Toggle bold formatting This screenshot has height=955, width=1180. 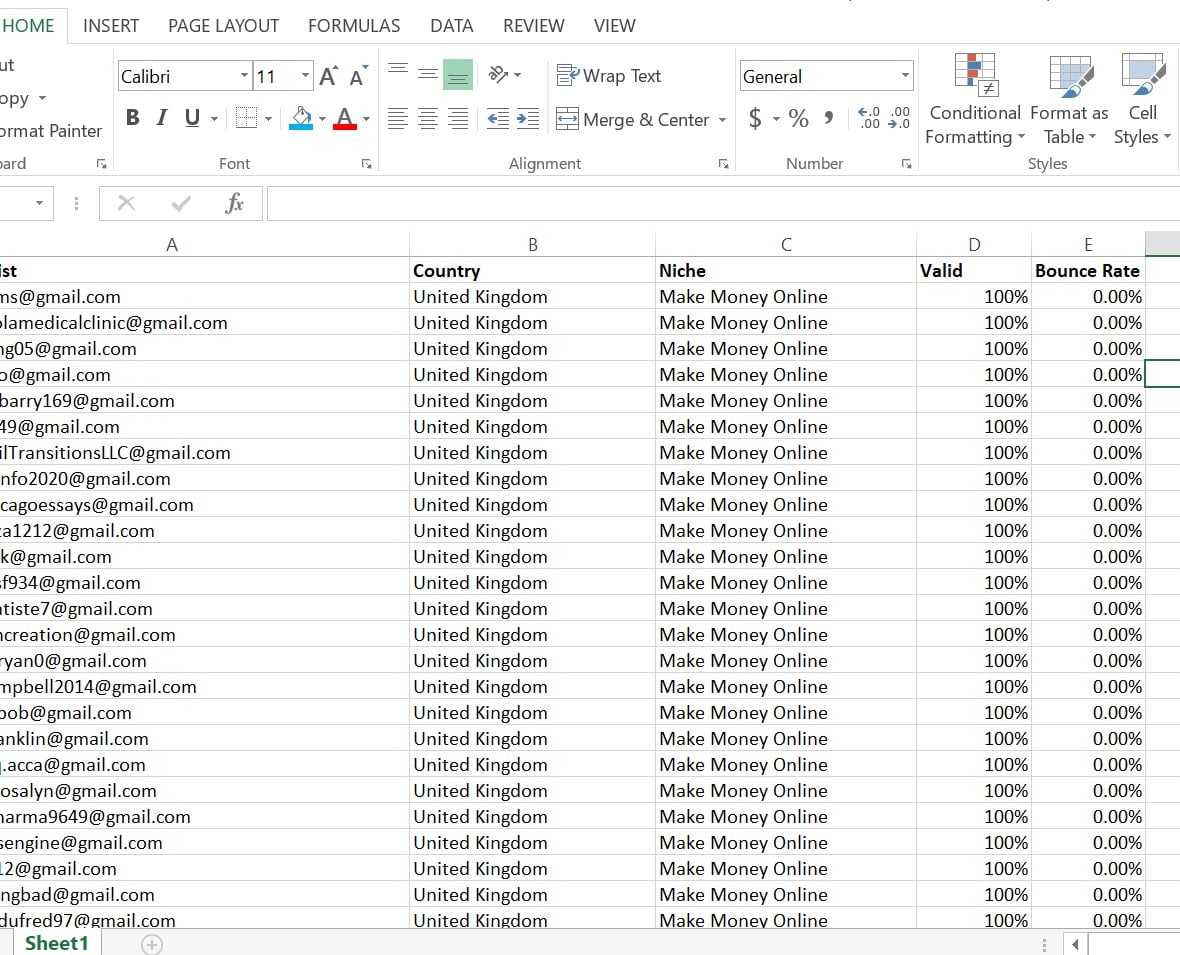click(132, 117)
